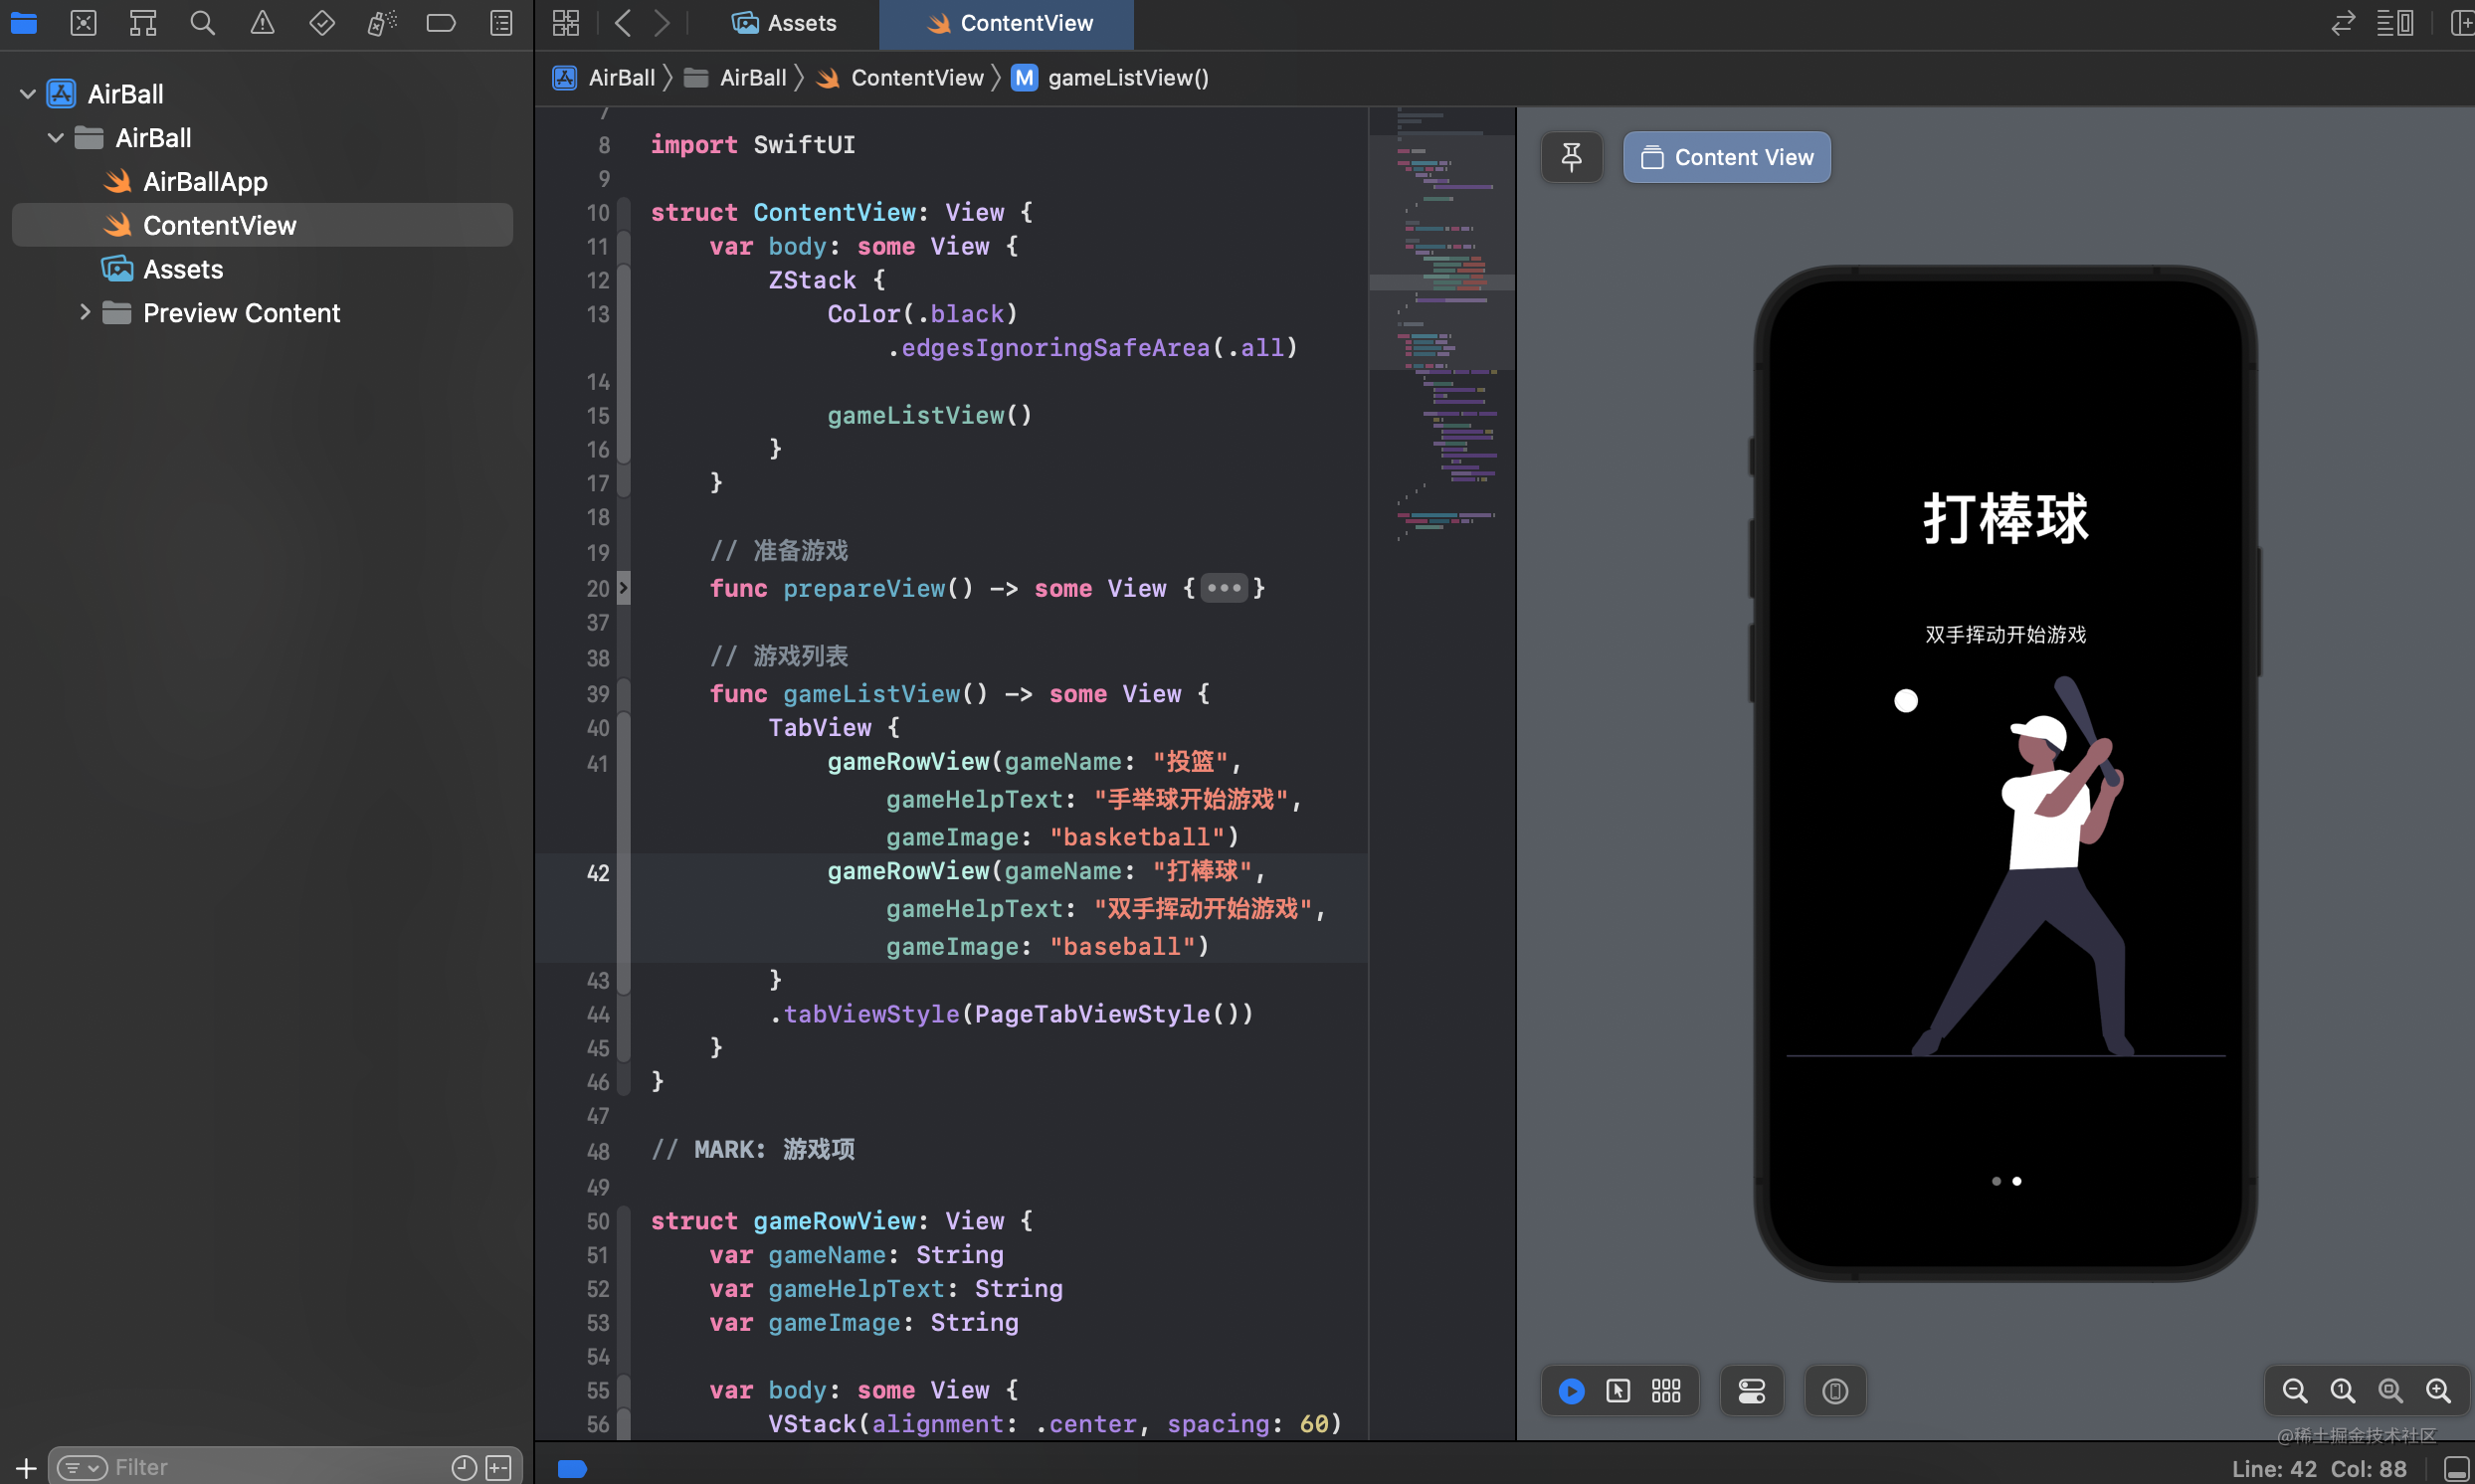This screenshot has width=2475, height=1484.
Task: Open the Find navigator magnifier
Action: (203, 22)
